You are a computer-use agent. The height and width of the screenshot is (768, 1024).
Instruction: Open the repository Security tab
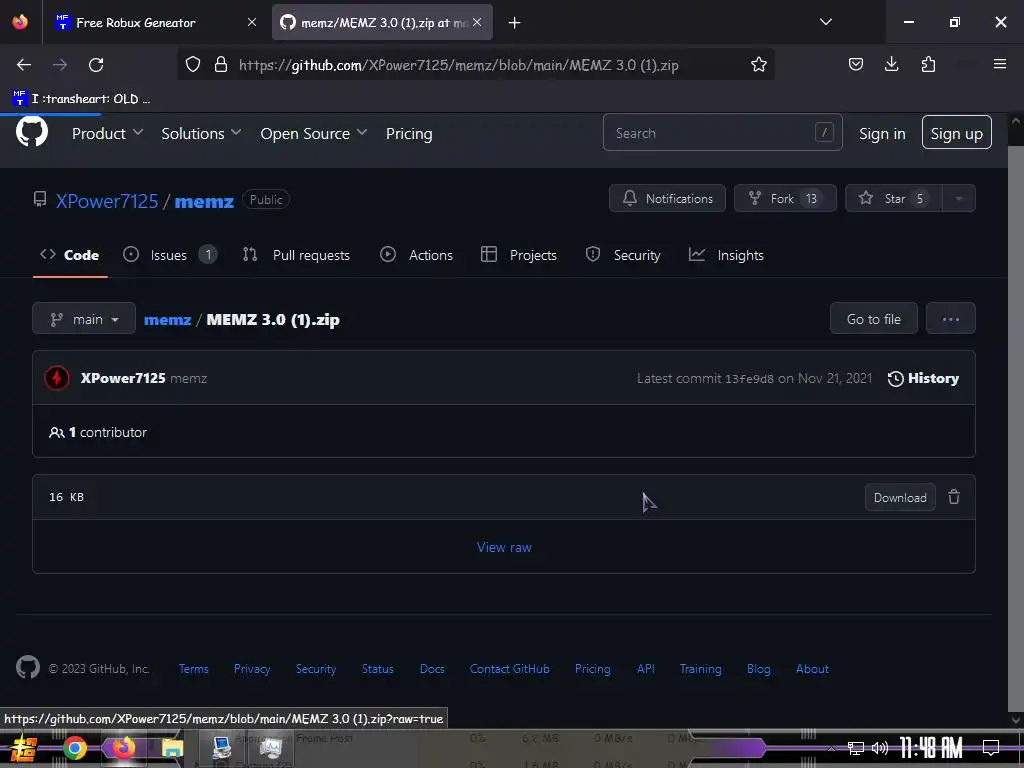(x=623, y=255)
